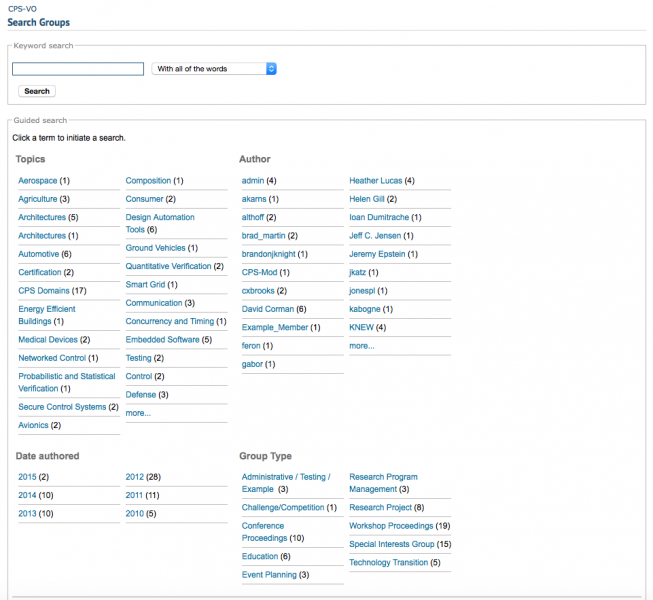Expand more topics under Topics list
Screen dimensions: 653x600
[x=138, y=413]
